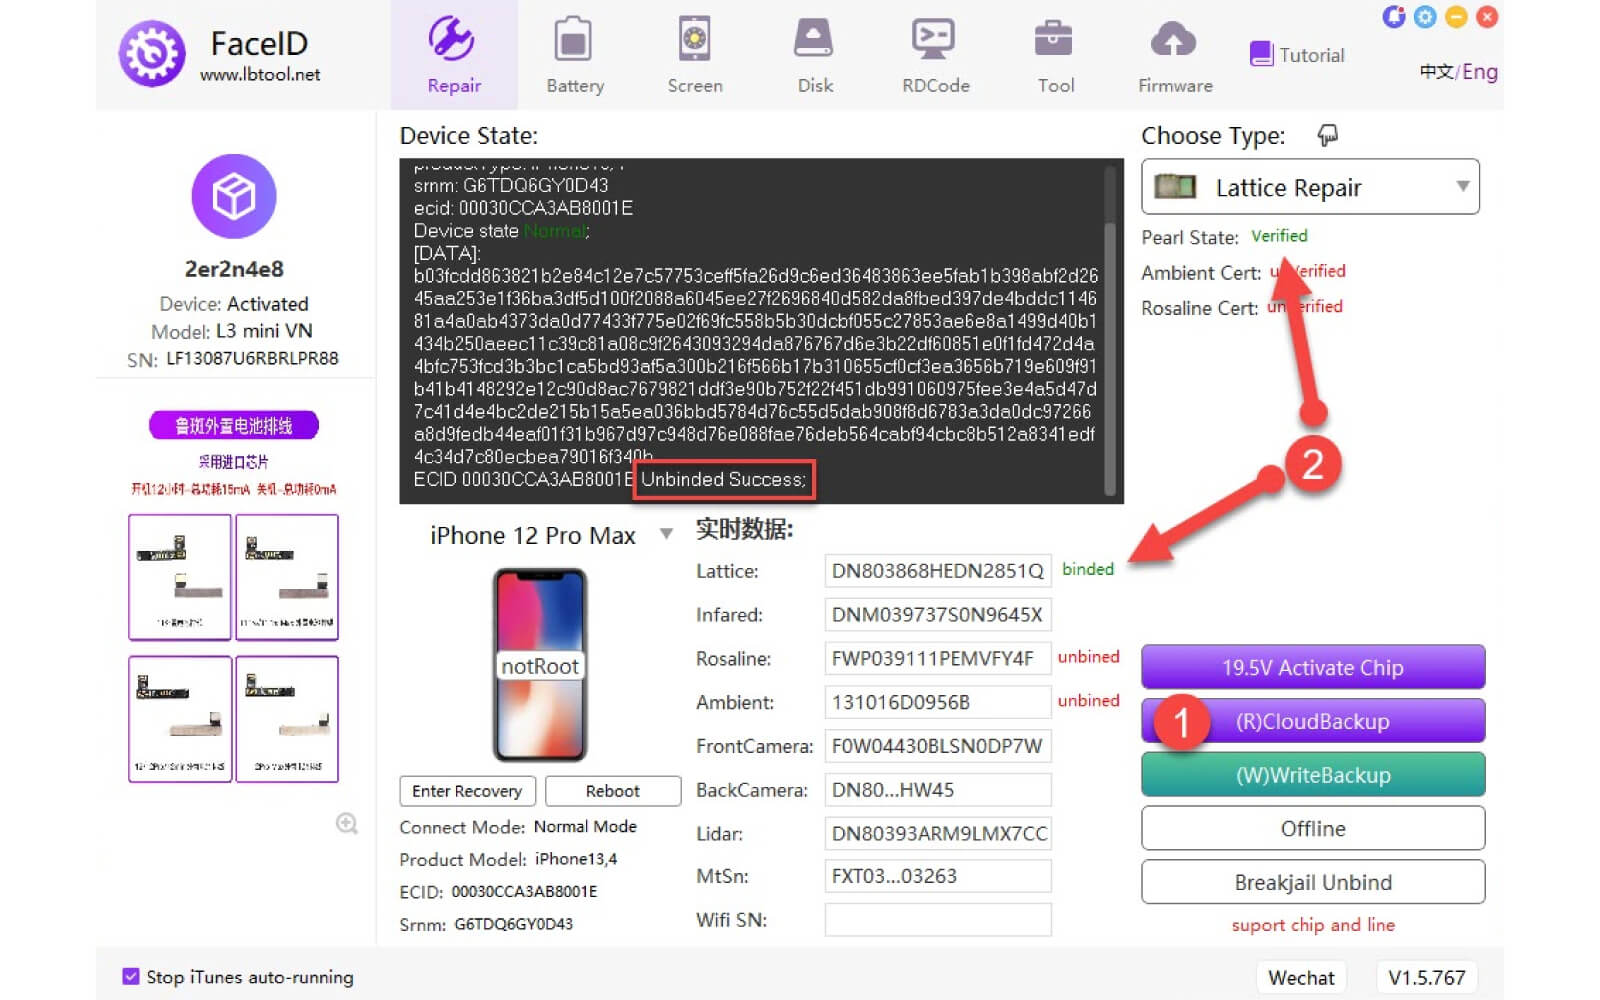Toggle Stop iTunes auto-running checkbox
This screenshot has width=1600, height=1000.
point(131,977)
